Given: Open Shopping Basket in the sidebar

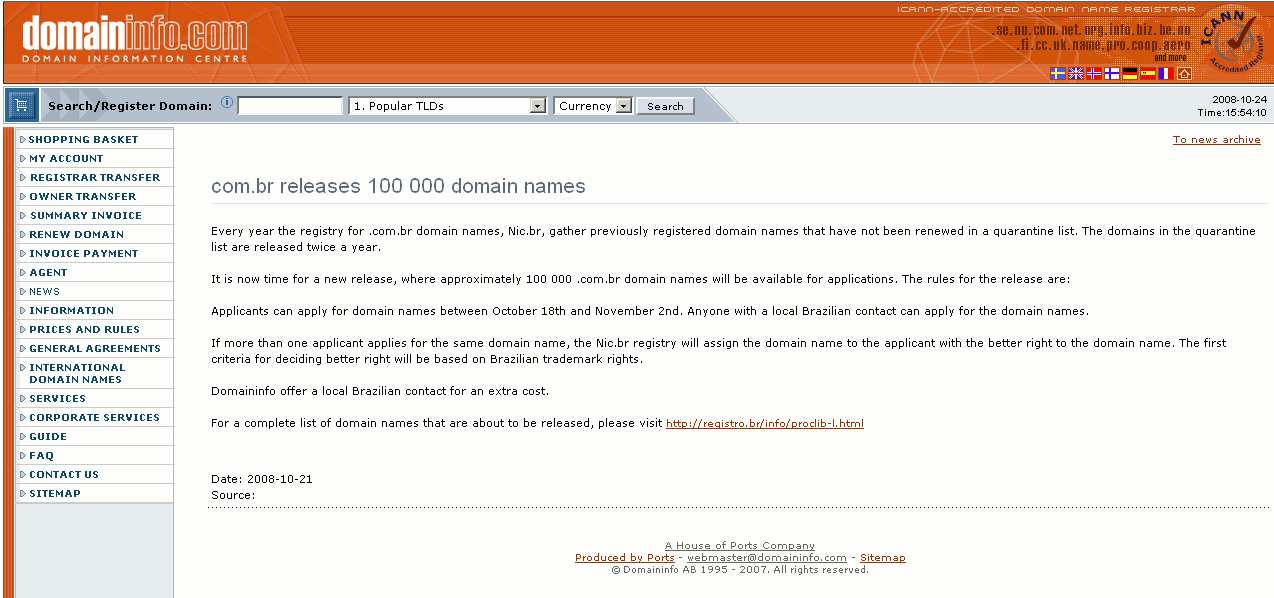Looking at the screenshot, I should (x=83, y=140).
